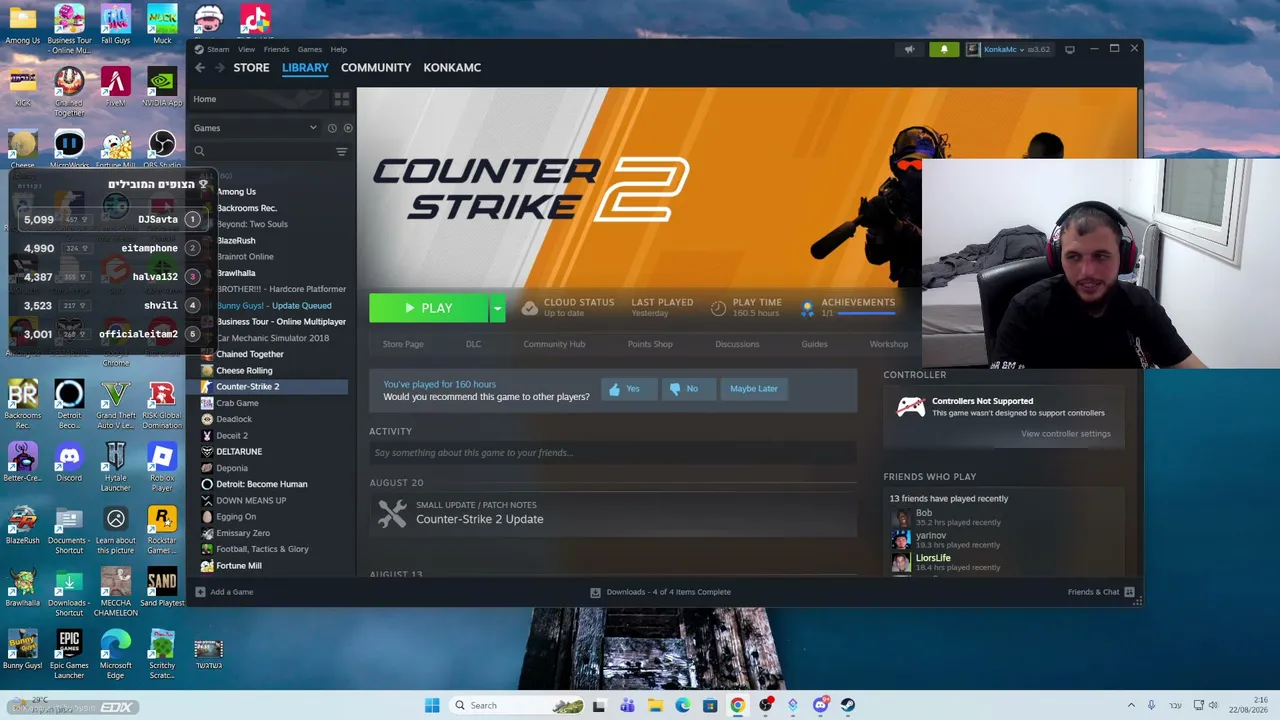This screenshot has height=720, width=1280.
Task: Open the Among Us desktop icon
Action: 23,25
